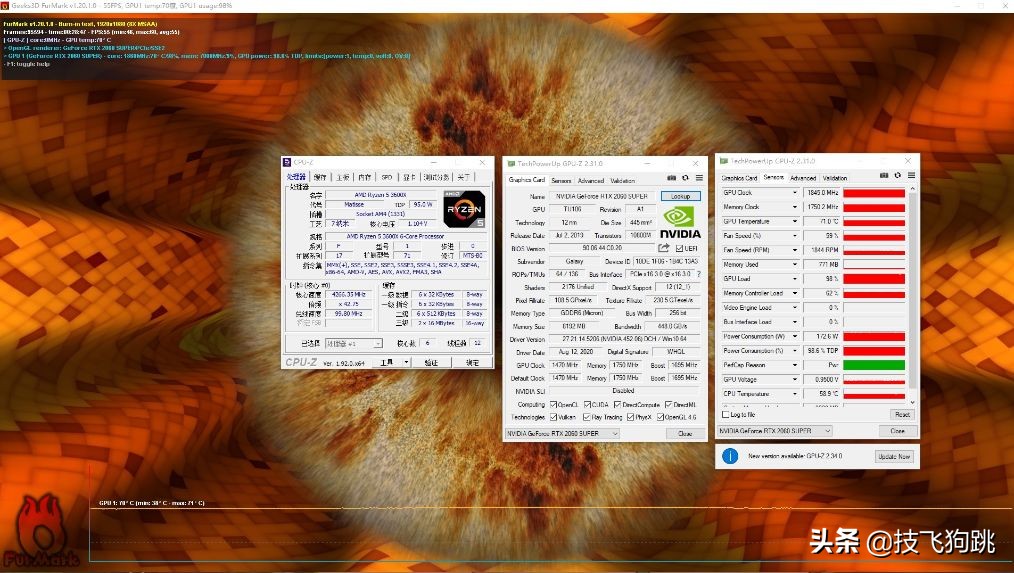Screen dimensions: 1014x573
Task: Open GPU Load sensor dropdown arrow
Action: coord(795,279)
